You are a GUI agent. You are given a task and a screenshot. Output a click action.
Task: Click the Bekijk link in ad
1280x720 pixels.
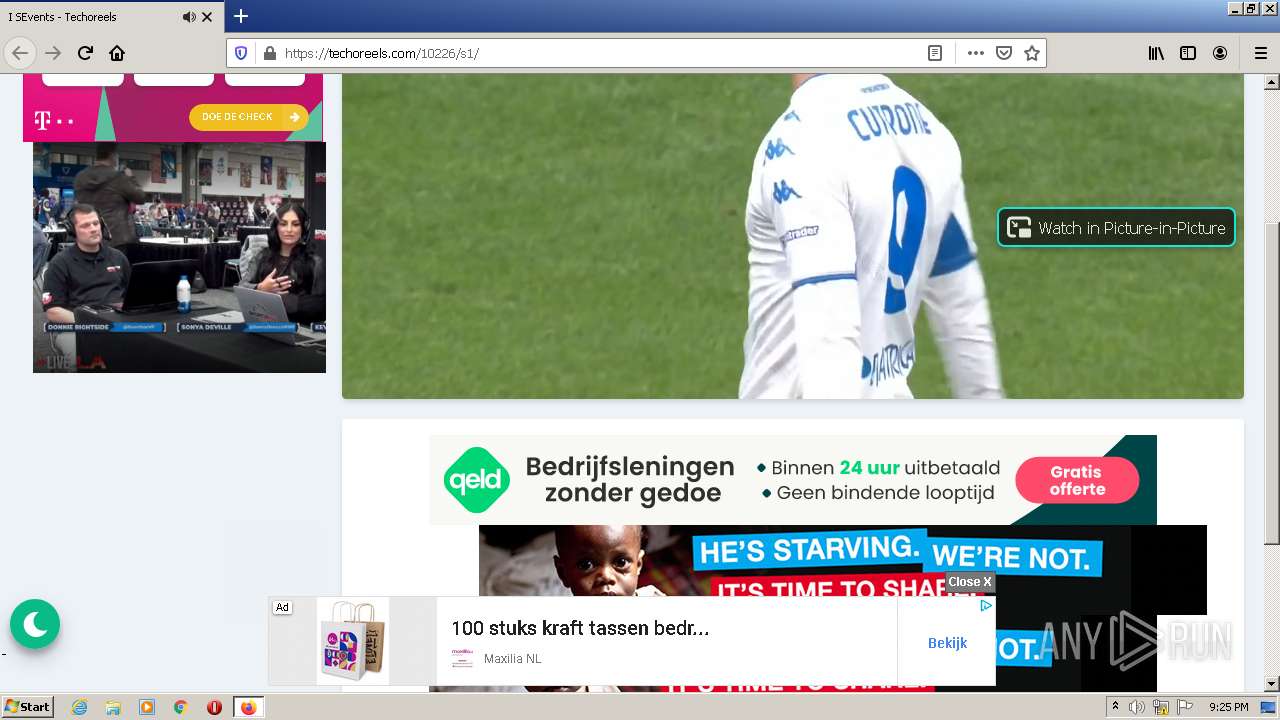(947, 643)
